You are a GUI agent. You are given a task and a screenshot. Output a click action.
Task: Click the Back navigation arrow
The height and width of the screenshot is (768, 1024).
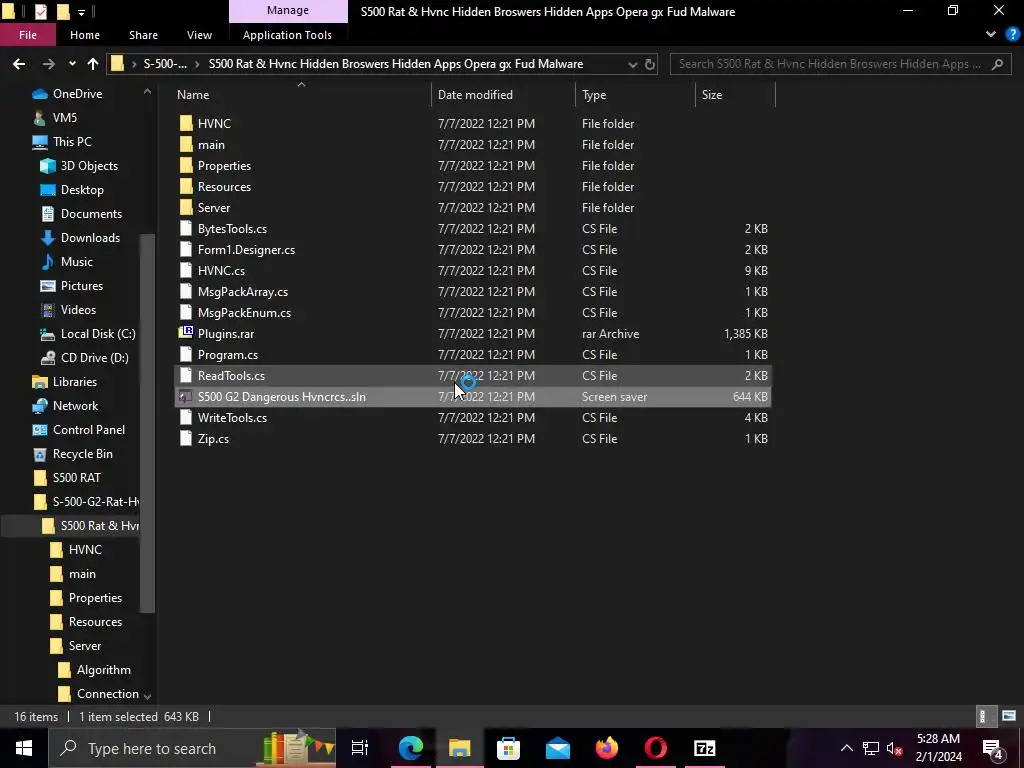19,64
